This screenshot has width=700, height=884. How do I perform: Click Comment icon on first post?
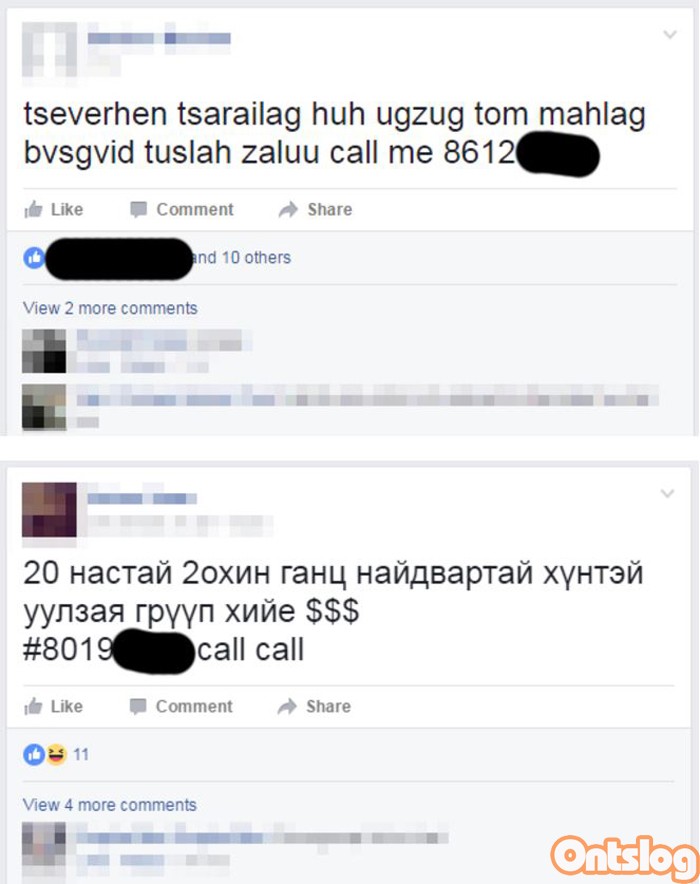[x=139, y=210]
